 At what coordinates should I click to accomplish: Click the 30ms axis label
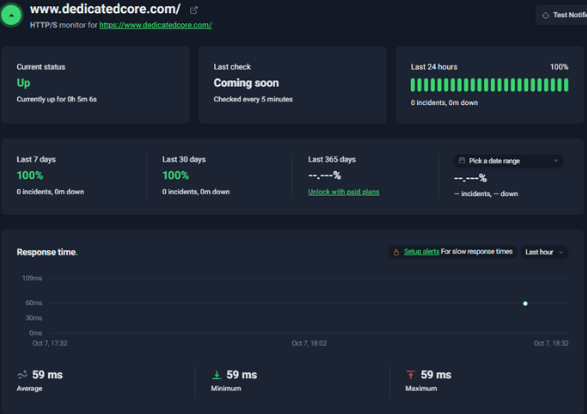(34, 318)
